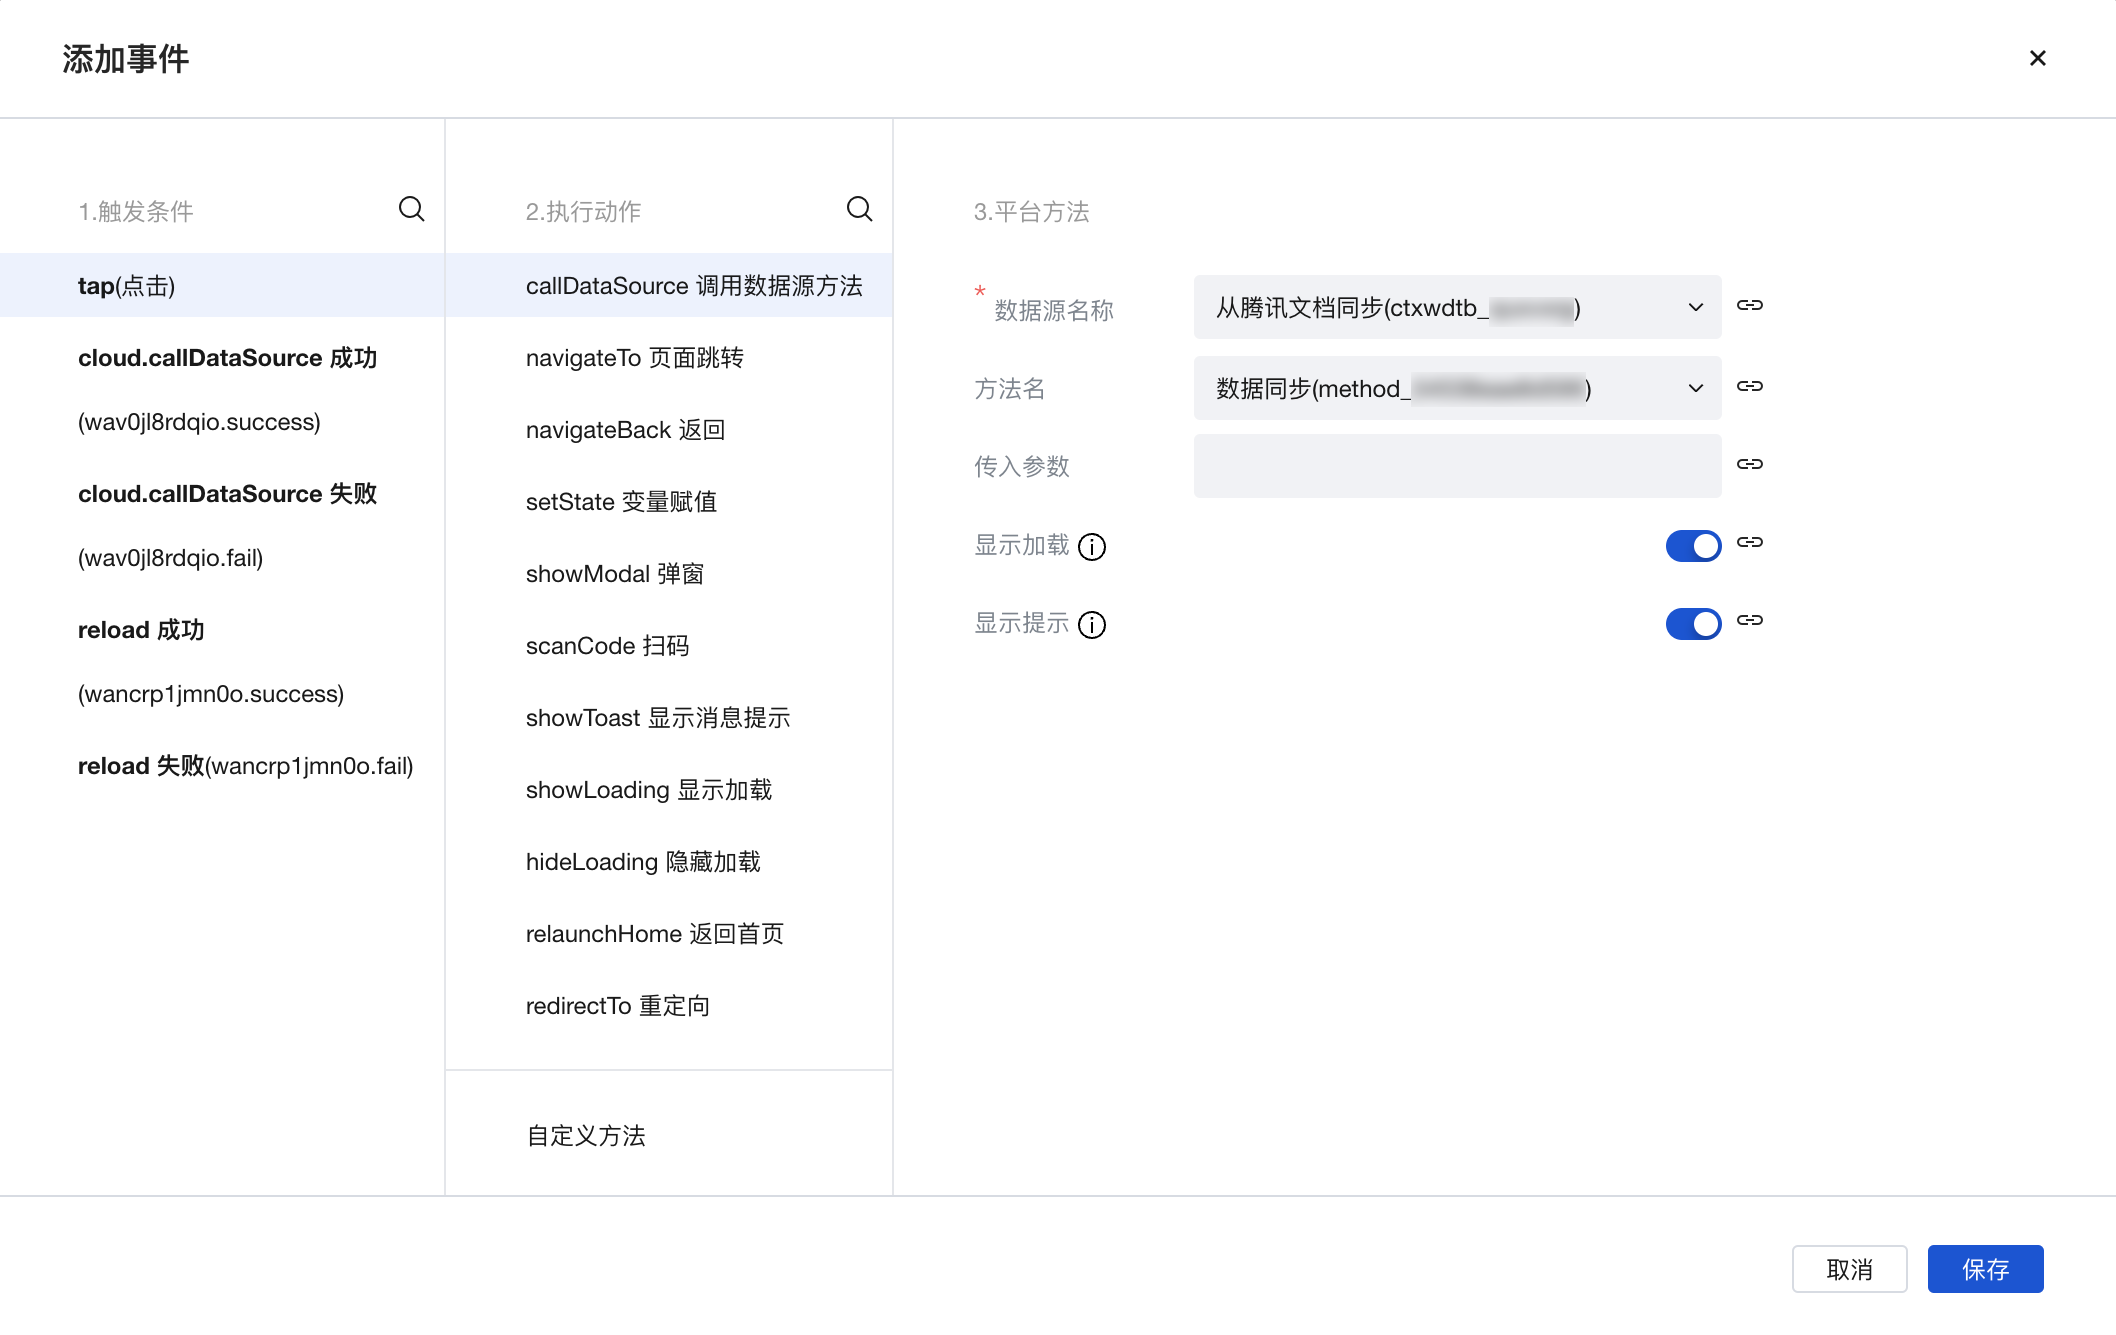The width and height of the screenshot is (2116, 1335).
Task: Click the 取消 button
Action: pos(1848,1270)
